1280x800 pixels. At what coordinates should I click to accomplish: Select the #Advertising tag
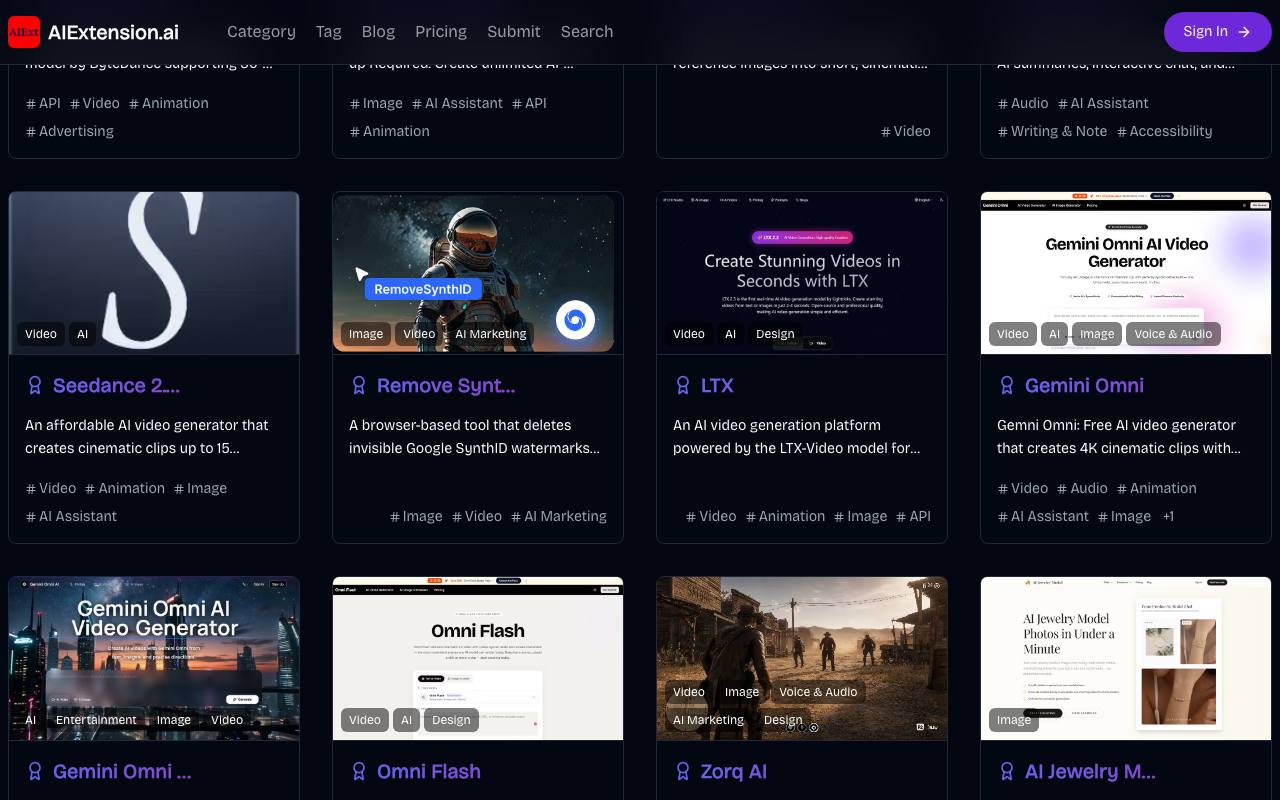point(70,131)
